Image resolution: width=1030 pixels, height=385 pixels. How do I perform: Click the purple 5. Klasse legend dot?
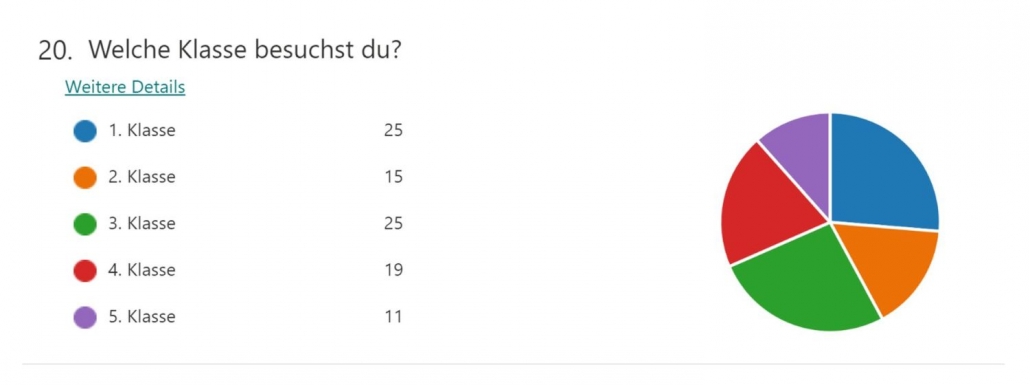pos(85,317)
